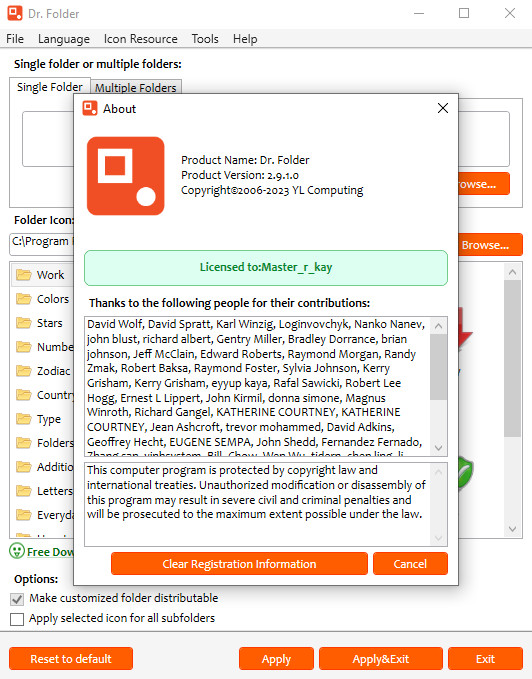The image size is (532, 679).
Task: Select the Type folder category icon
Action: click(x=24, y=419)
